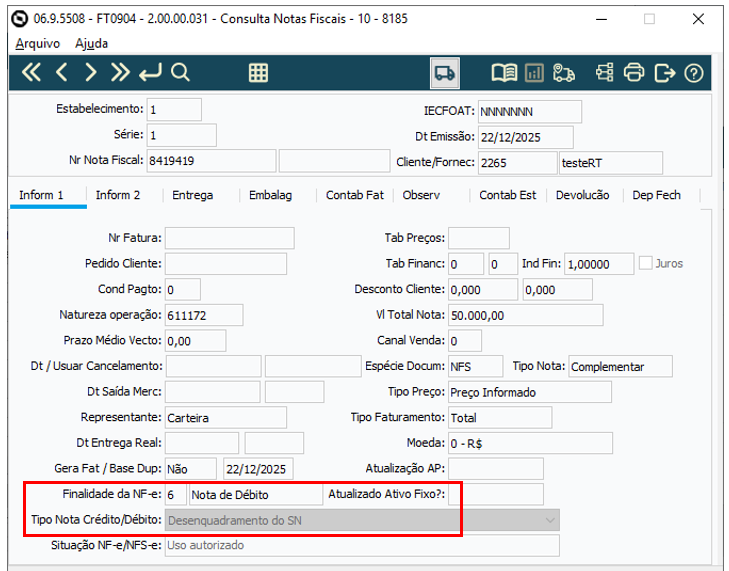Click the Ind Fin field 1,00000
Image resolution: width=729 pixels, height=571 pixels.
(x=599, y=264)
